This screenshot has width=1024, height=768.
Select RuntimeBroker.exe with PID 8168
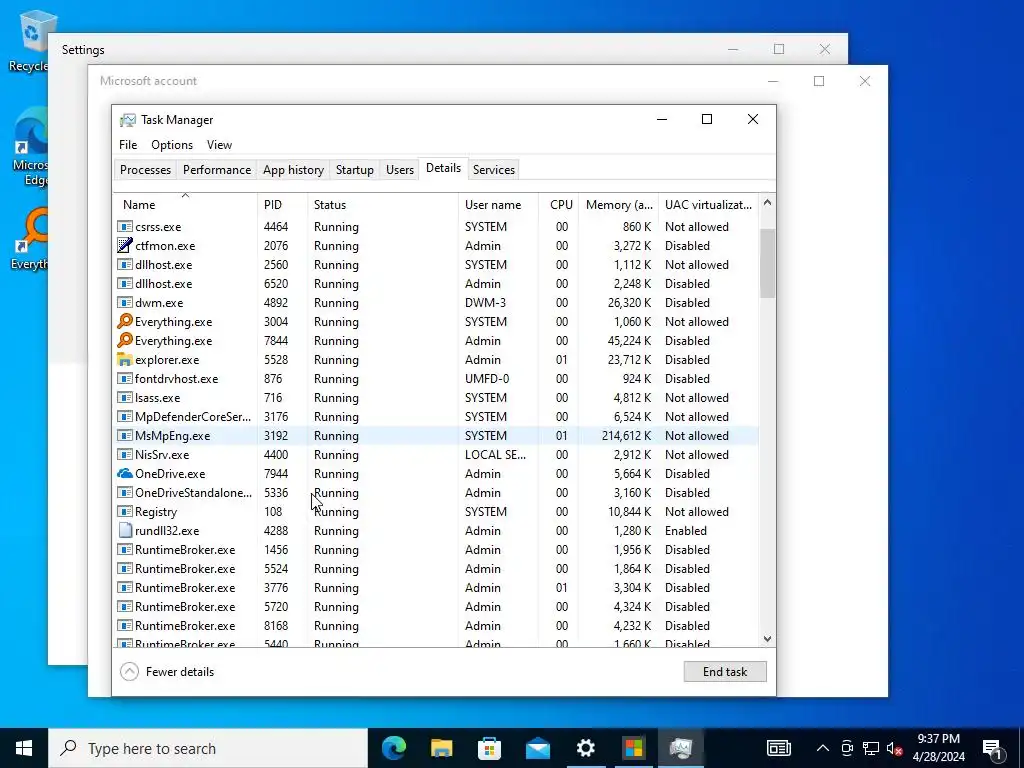click(436, 626)
